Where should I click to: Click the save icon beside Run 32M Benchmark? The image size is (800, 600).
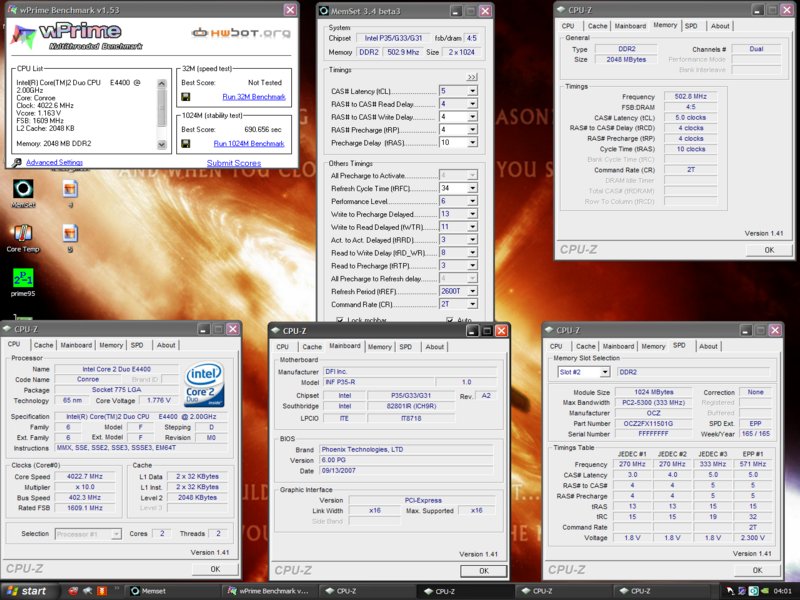(x=186, y=96)
